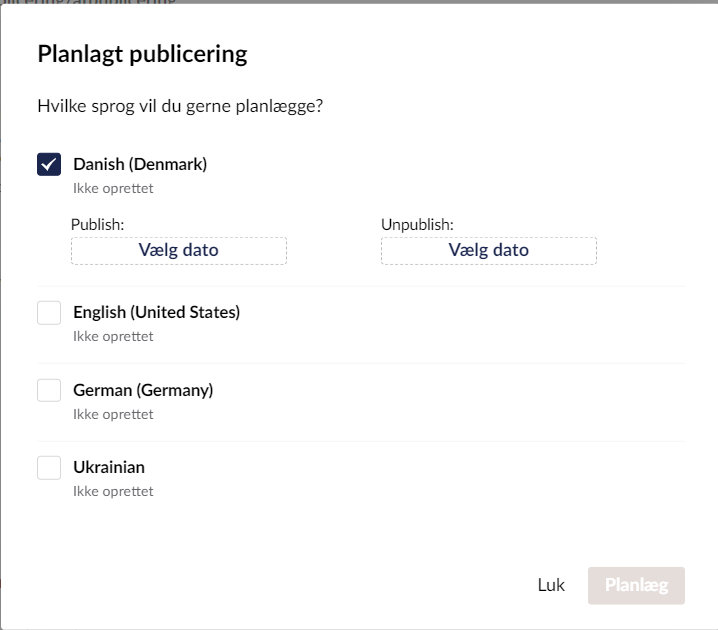Click 'Ikke oprettet' status under Danish
718x630 pixels.
[113, 188]
